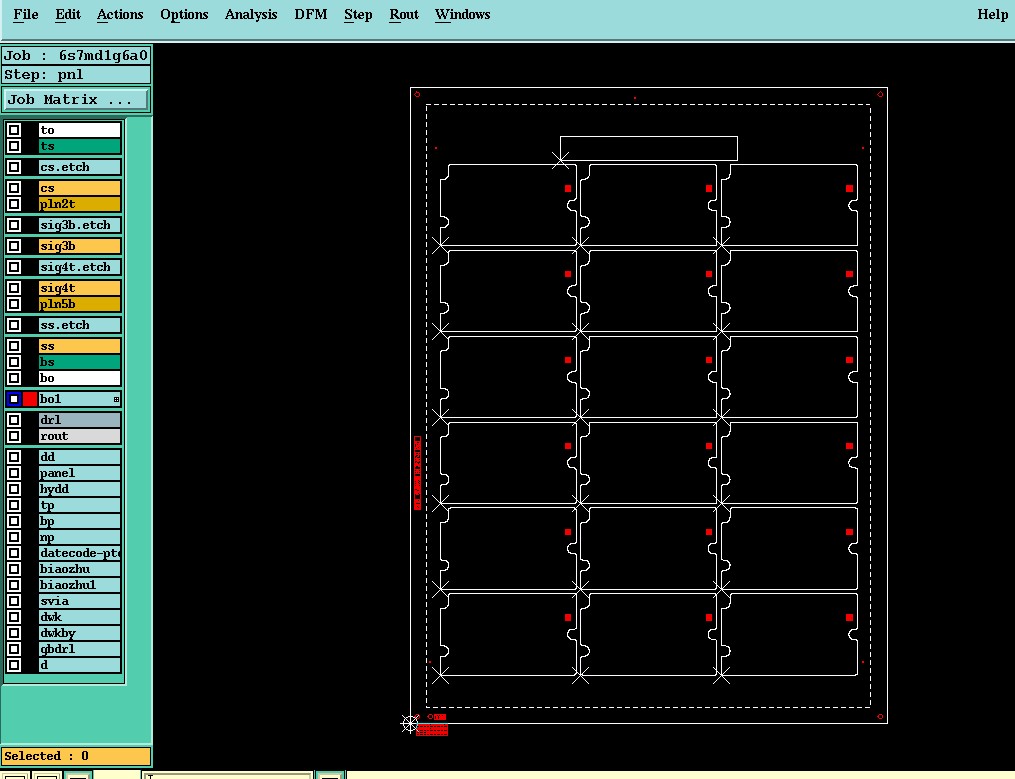The height and width of the screenshot is (779, 1015).
Task: Select the d layer name
Action: click(80, 665)
